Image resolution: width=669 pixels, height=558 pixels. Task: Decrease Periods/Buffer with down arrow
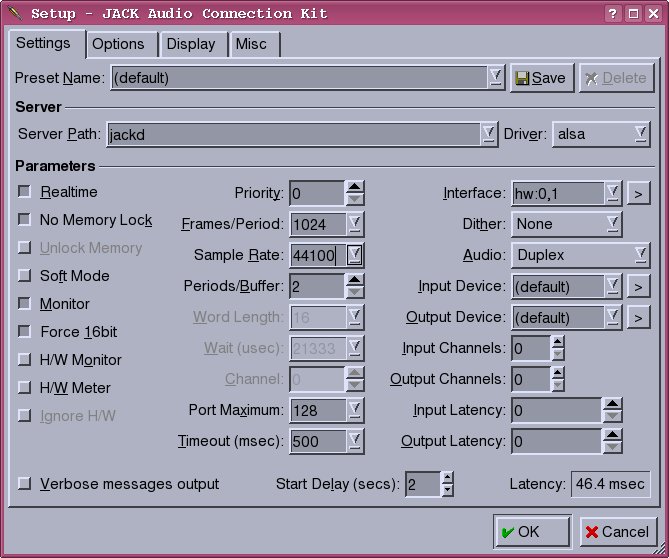[x=354, y=292]
